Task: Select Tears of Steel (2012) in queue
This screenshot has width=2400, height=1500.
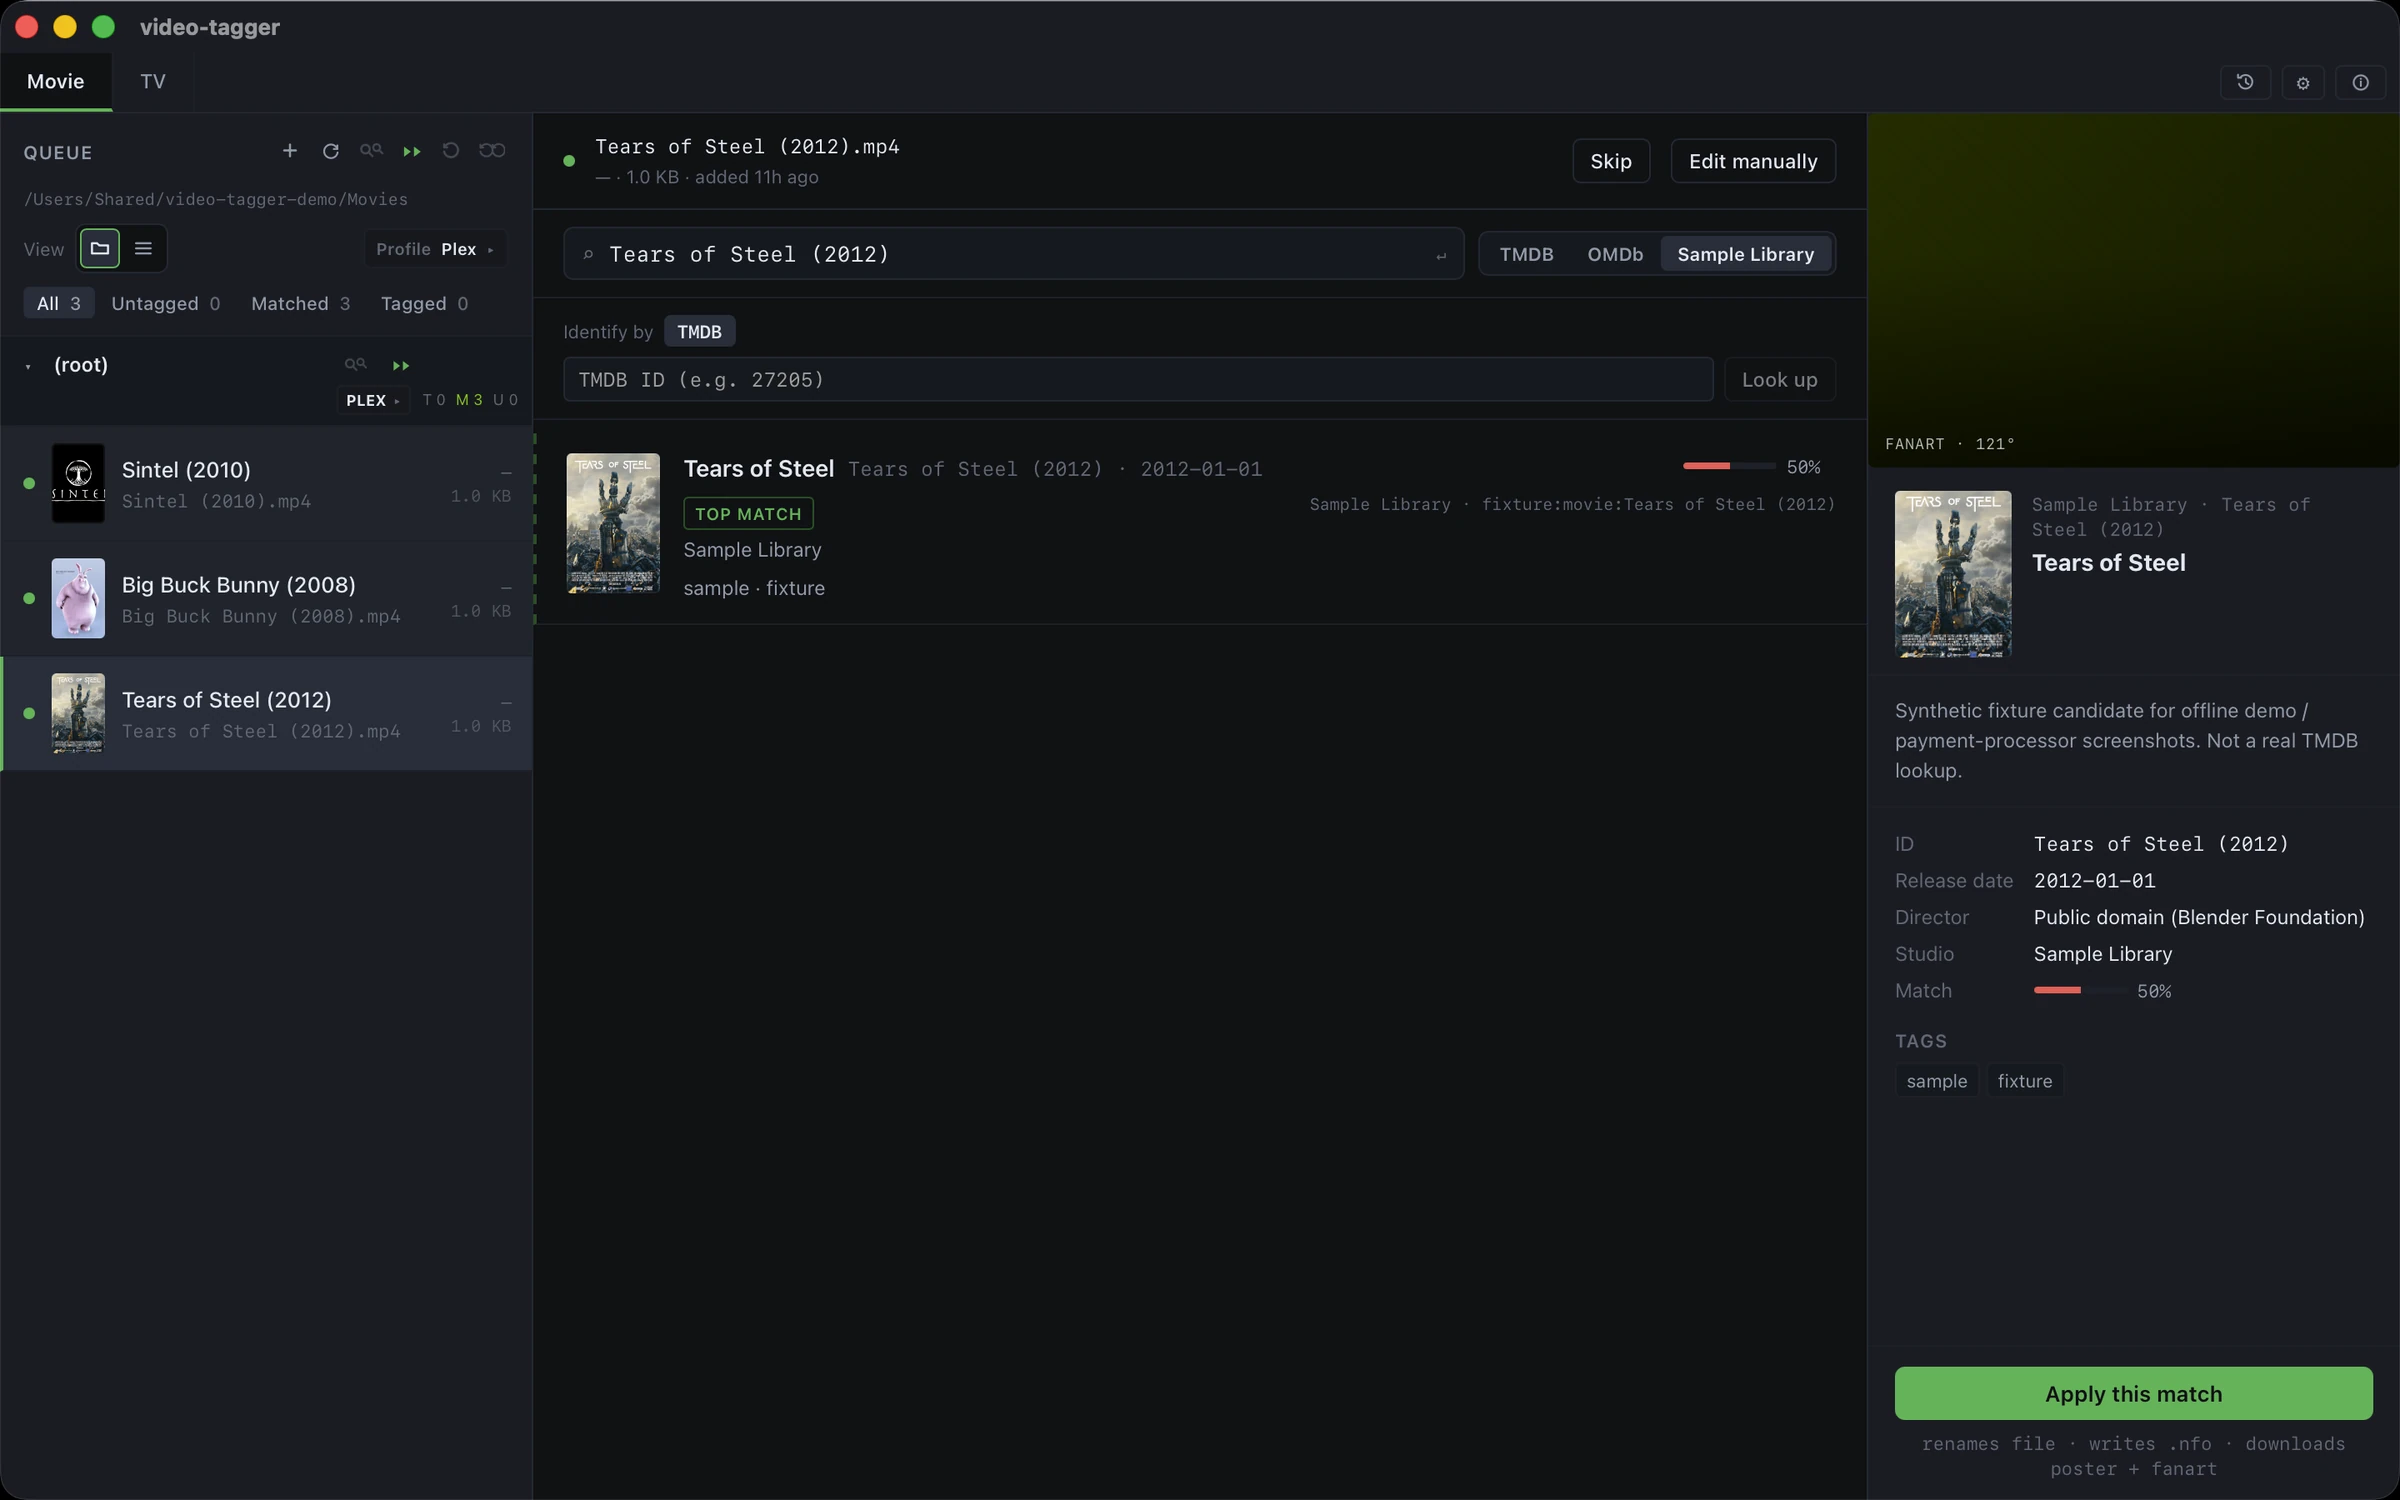Action: pos(266,713)
